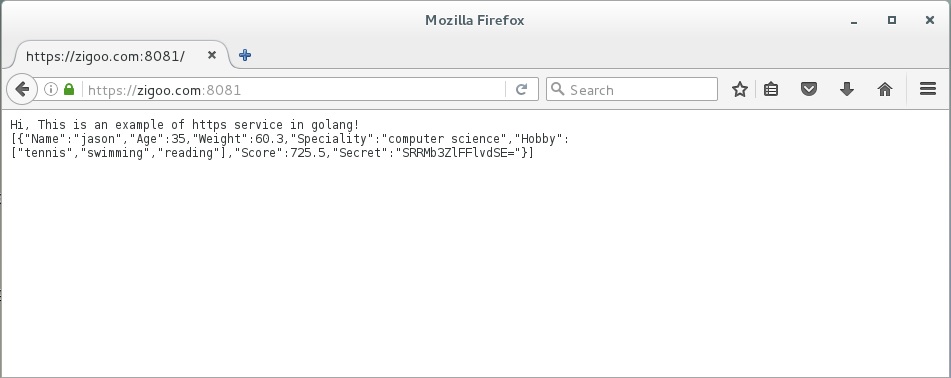Close the zigoo.com:8081 tab
The width and height of the screenshot is (951, 378).
point(212,55)
